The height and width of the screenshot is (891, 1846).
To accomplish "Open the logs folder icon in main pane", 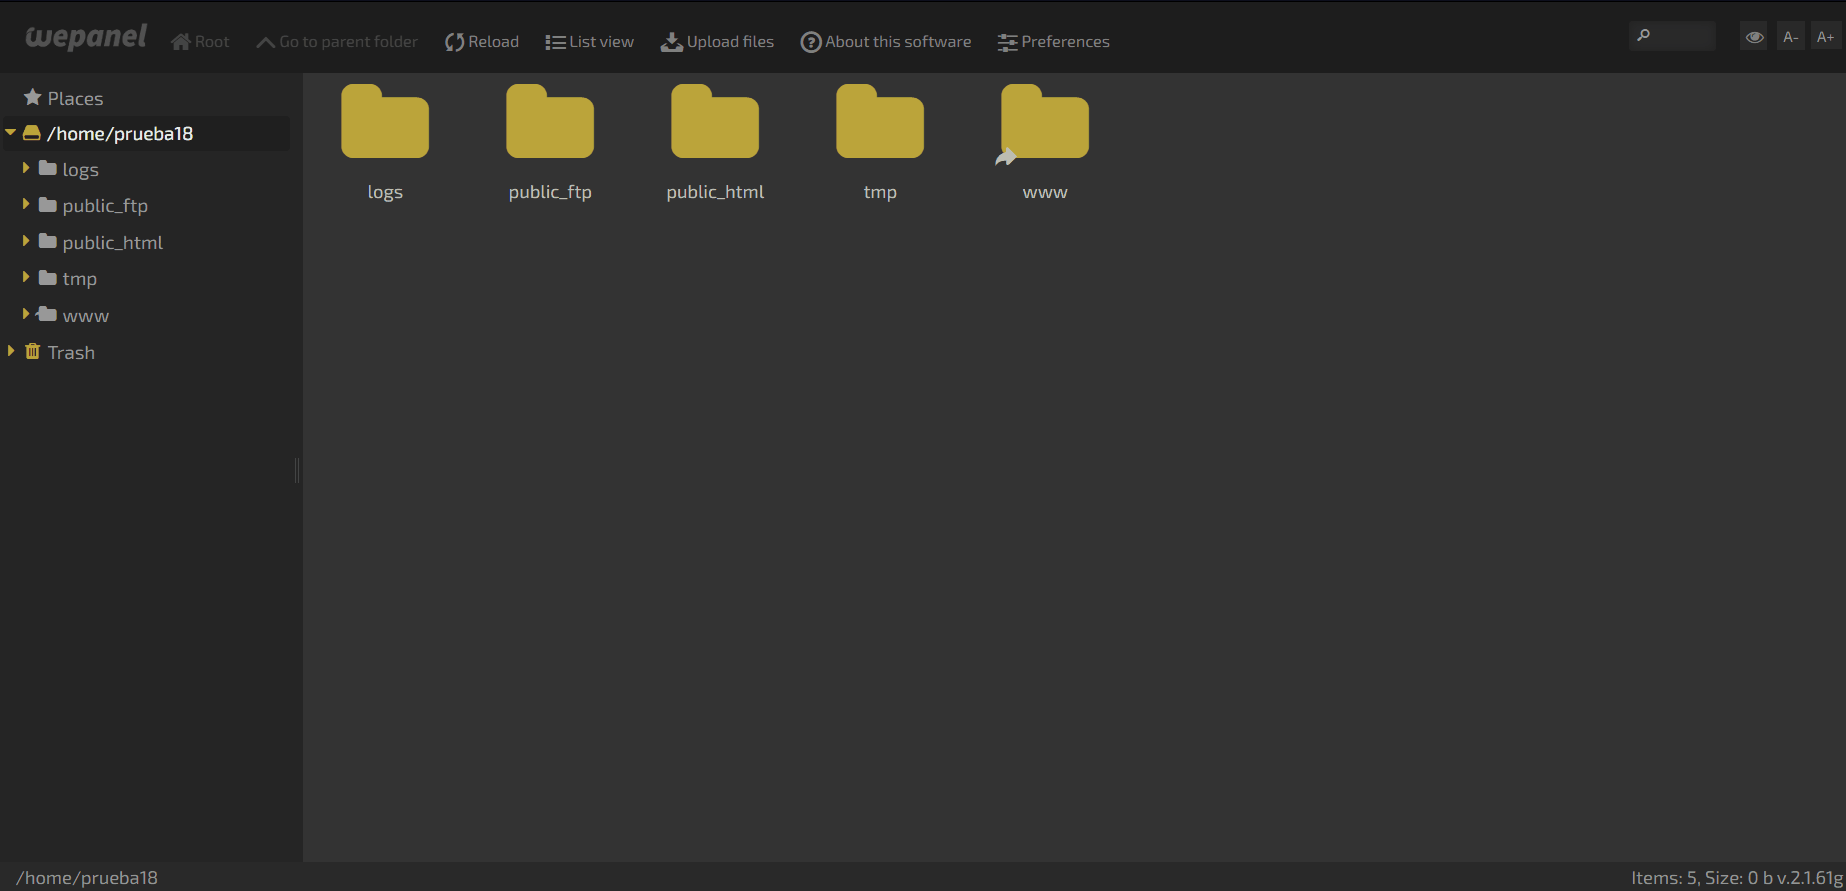I will coord(384,123).
